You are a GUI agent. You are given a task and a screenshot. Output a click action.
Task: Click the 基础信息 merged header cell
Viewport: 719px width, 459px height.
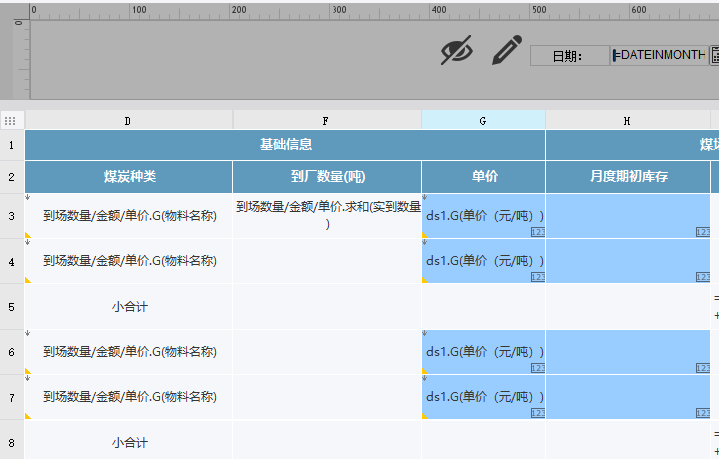pyautogui.click(x=285, y=145)
